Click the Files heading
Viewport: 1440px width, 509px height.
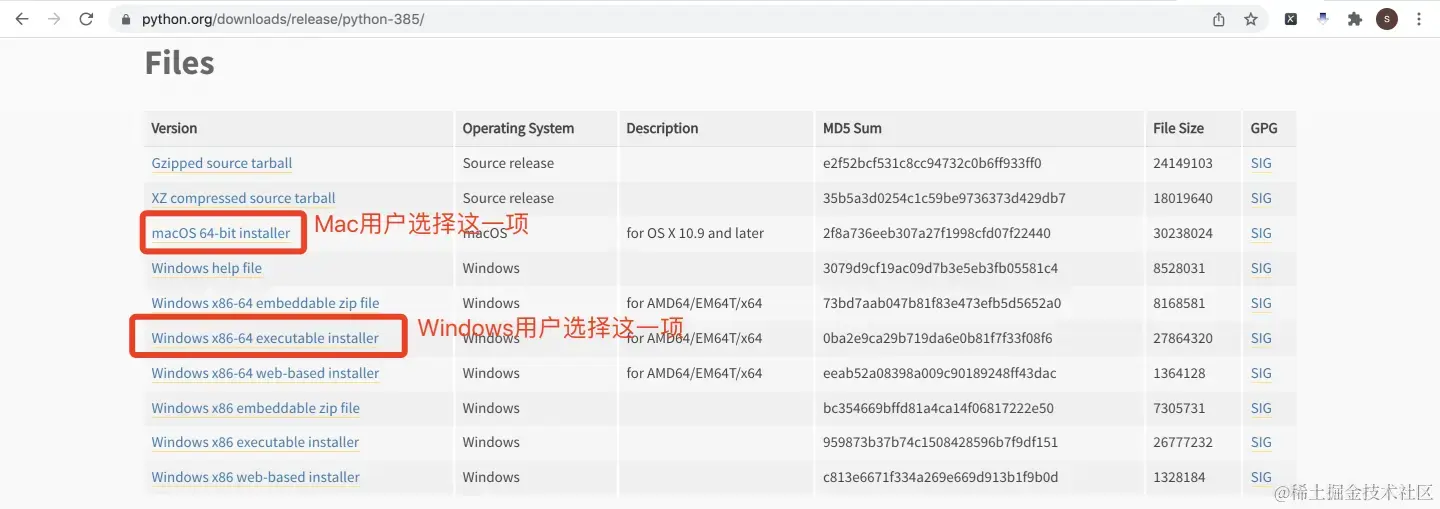180,63
